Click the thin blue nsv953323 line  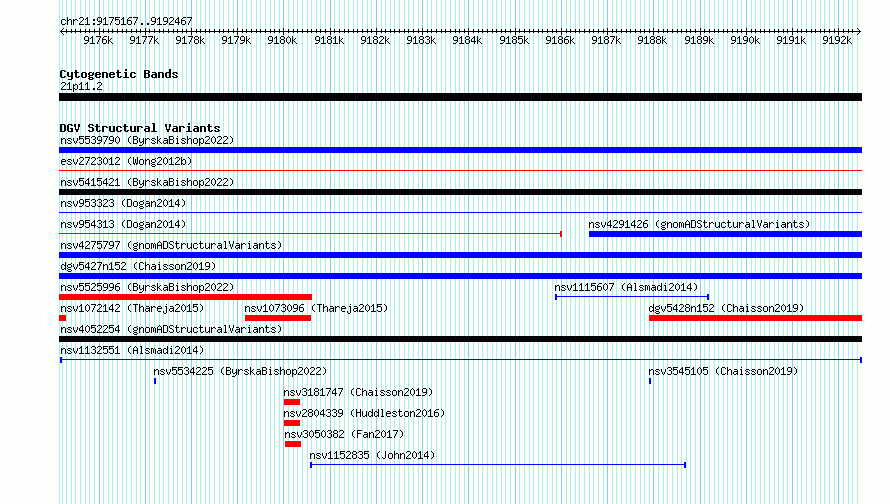pyautogui.click(x=460, y=212)
